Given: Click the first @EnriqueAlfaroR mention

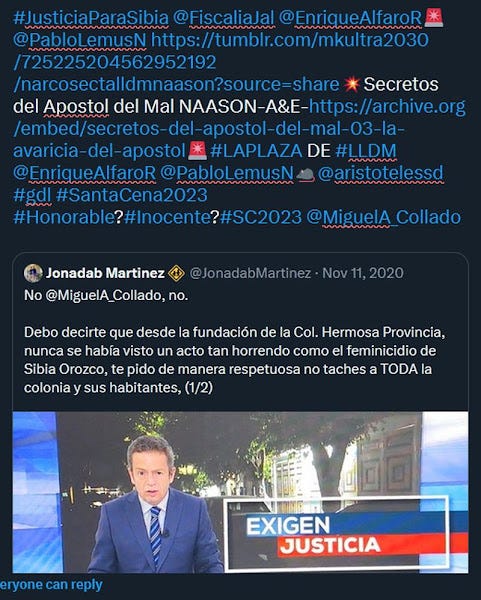Looking at the screenshot, I should 351,18.
